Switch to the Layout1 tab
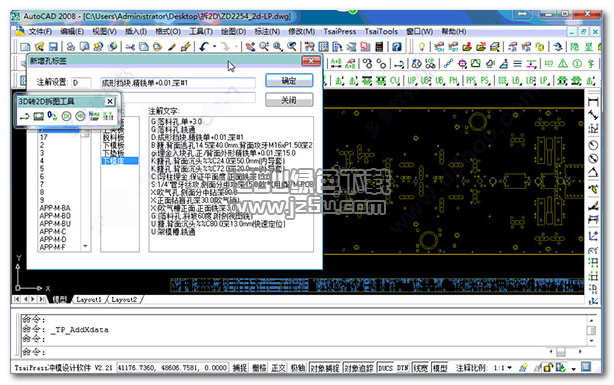614x385 pixels. click(x=88, y=299)
